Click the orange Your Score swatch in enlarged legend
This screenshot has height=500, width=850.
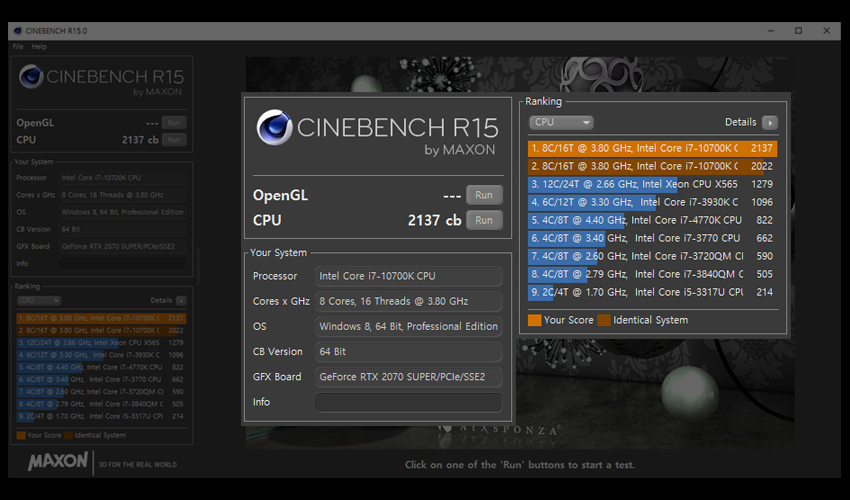pyautogui.click(x=535, y=320)
